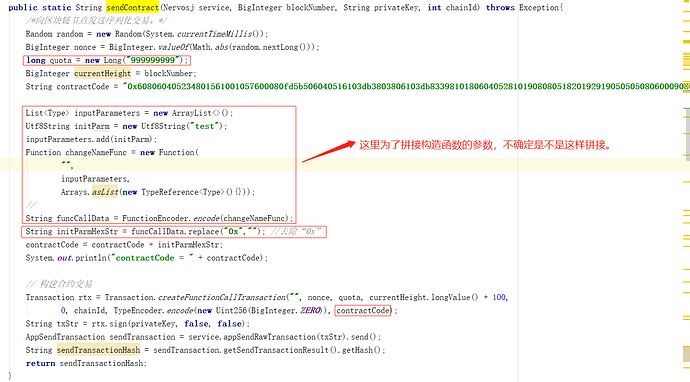
Task: Click the empty string line in the Function constructor
Action: [x=67, y=165]
